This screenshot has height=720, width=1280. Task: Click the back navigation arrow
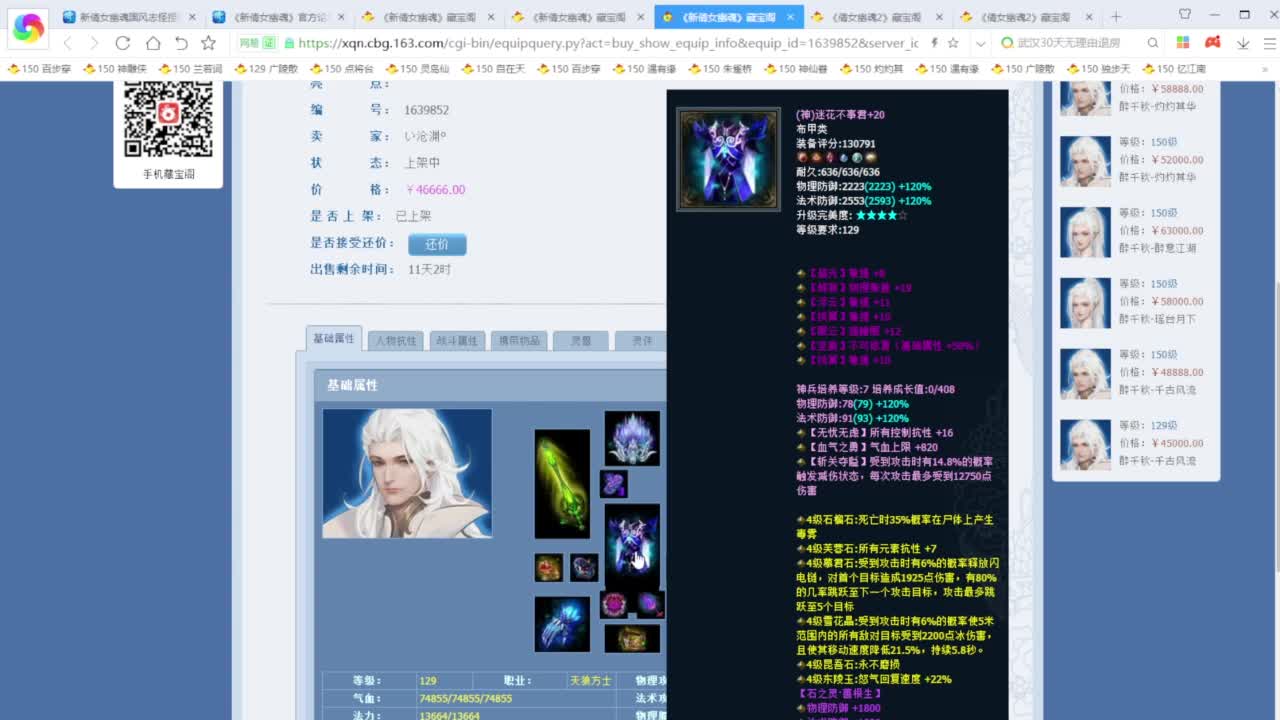point(66,45)
